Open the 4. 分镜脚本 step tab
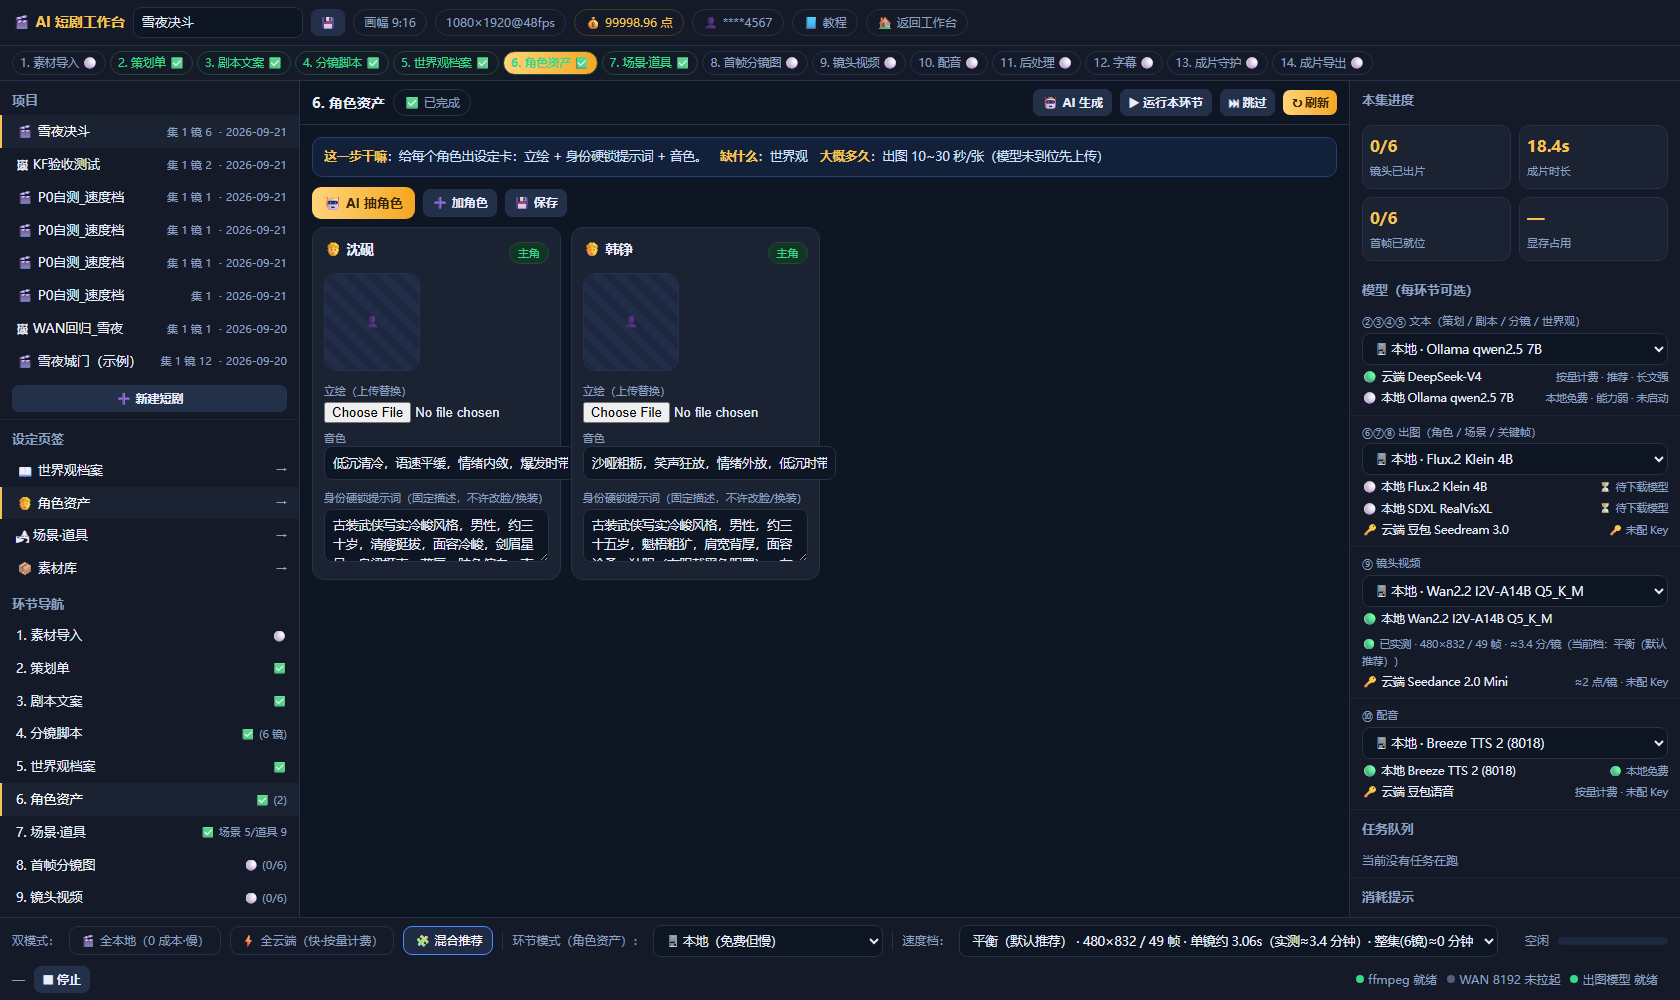The width and height of the screenshot is (1680, 1000). click(x=341, y=63)
